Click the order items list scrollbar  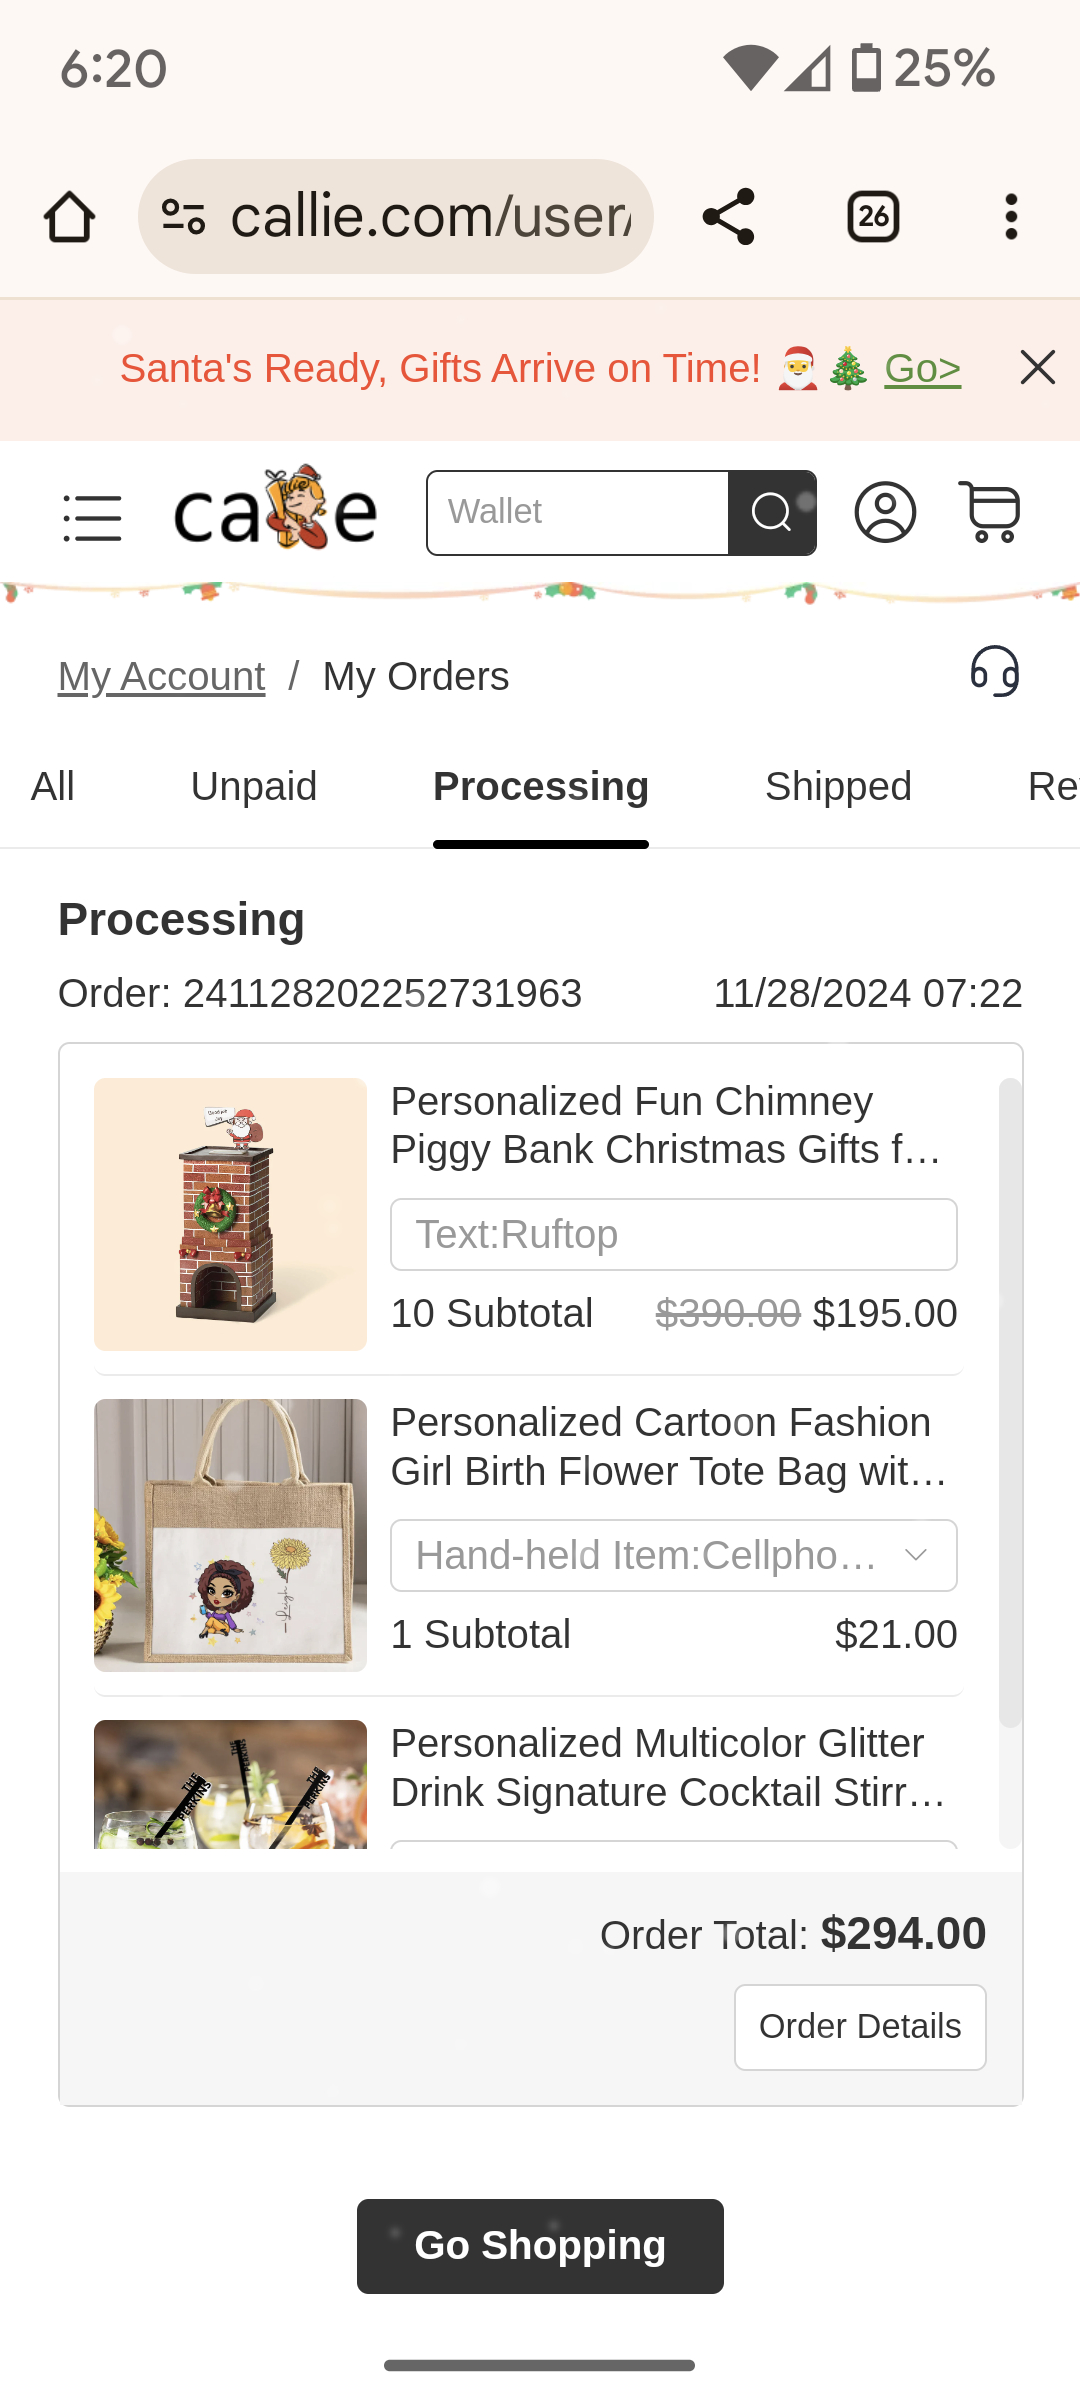(x=1010, y=1400)
